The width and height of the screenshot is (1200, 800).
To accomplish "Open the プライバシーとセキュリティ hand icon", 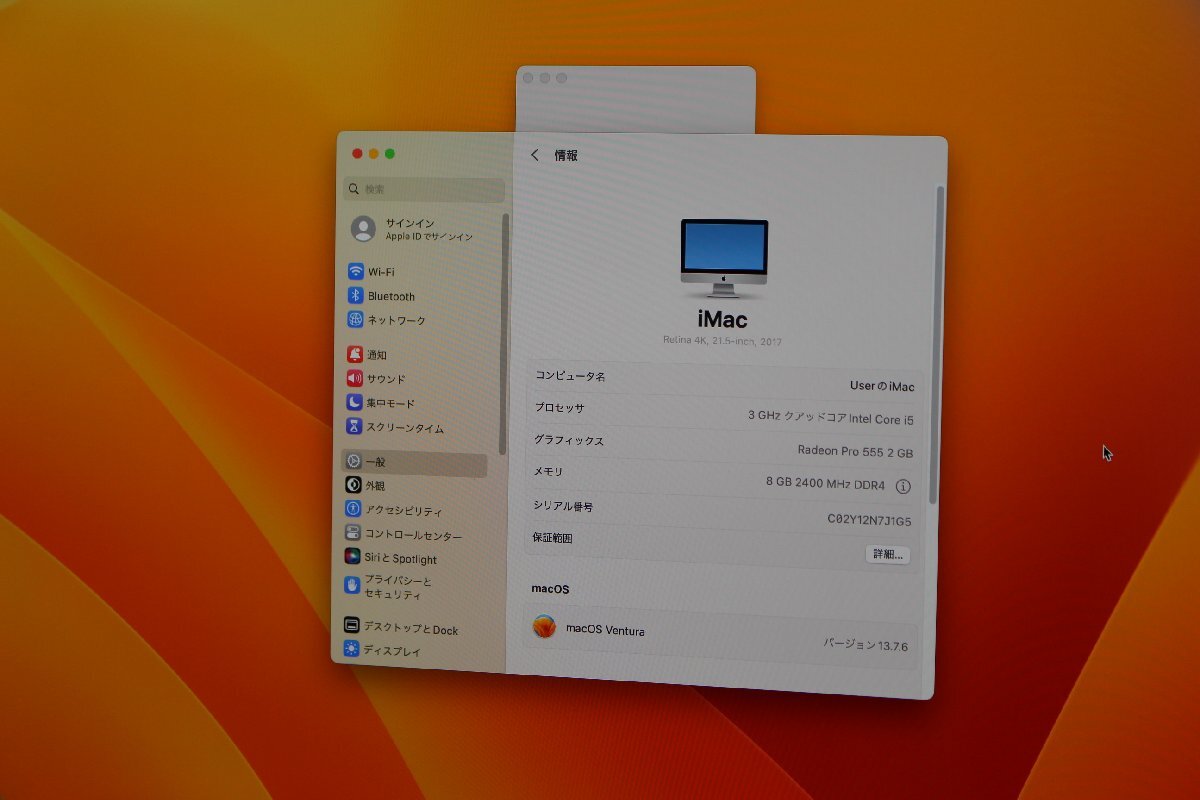I will coord(352,585).
